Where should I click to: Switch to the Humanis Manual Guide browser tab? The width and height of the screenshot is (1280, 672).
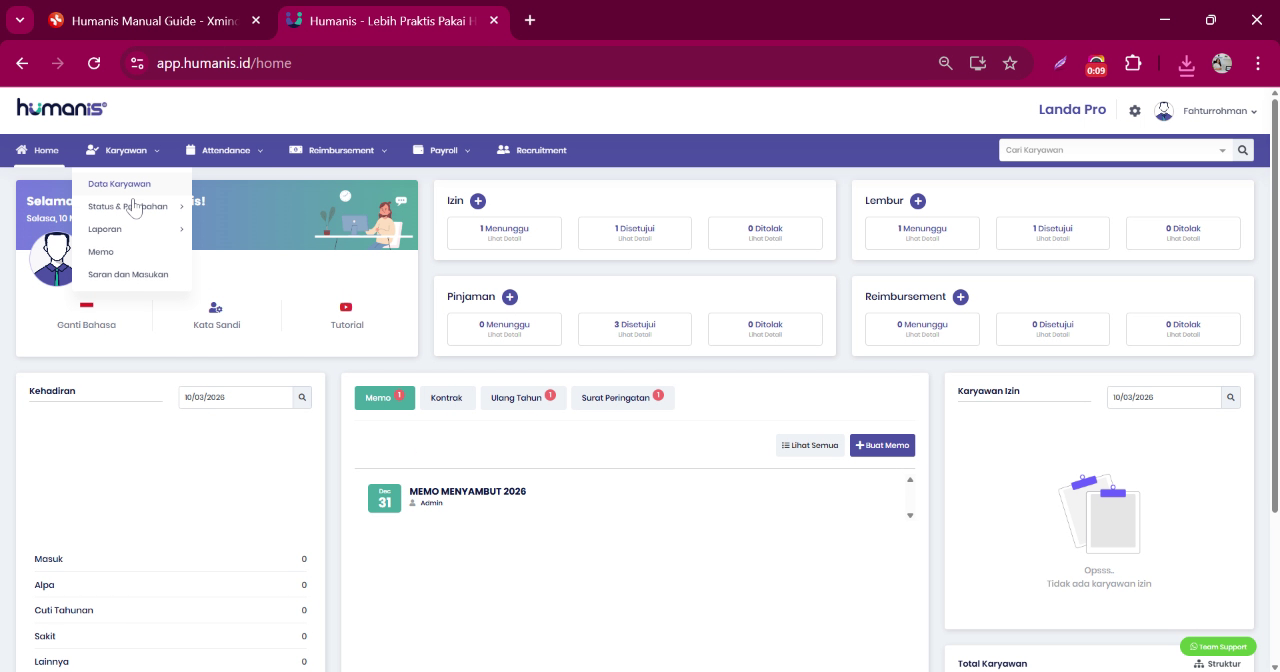pyautogui.click(x=153, y=20)
